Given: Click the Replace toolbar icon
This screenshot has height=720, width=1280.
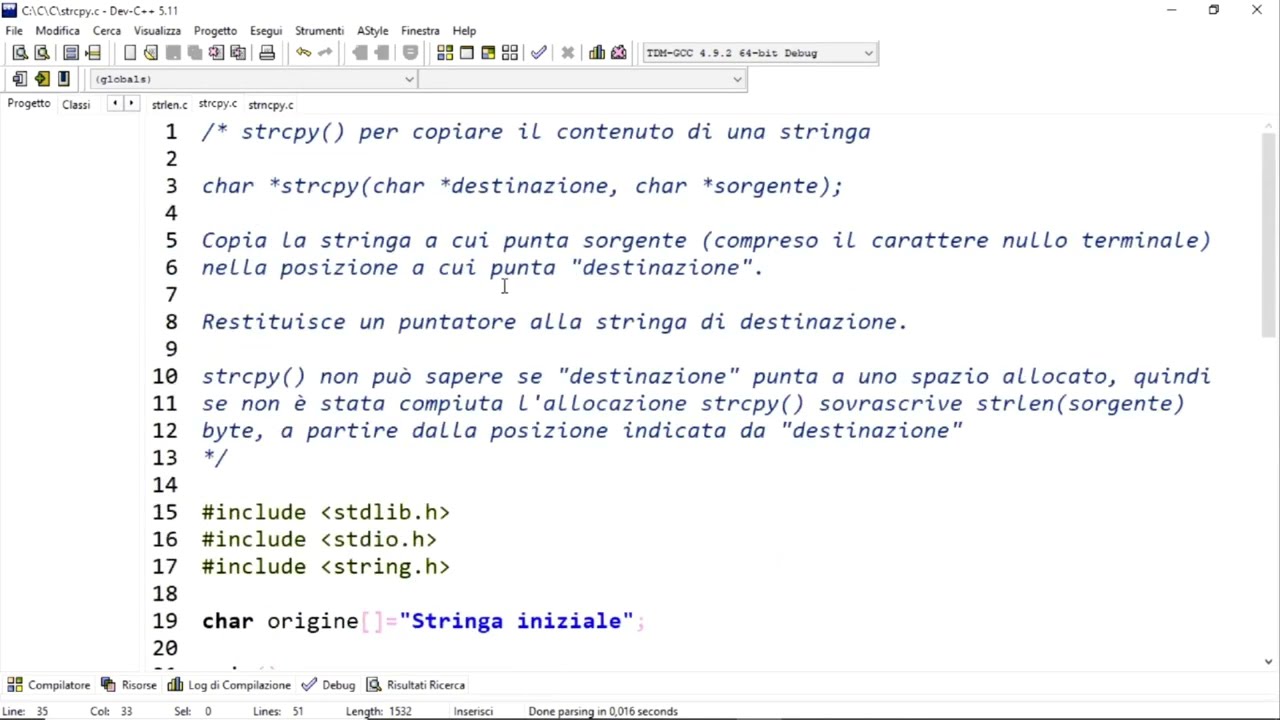Looking at the screenshot, I should [42, 53].
